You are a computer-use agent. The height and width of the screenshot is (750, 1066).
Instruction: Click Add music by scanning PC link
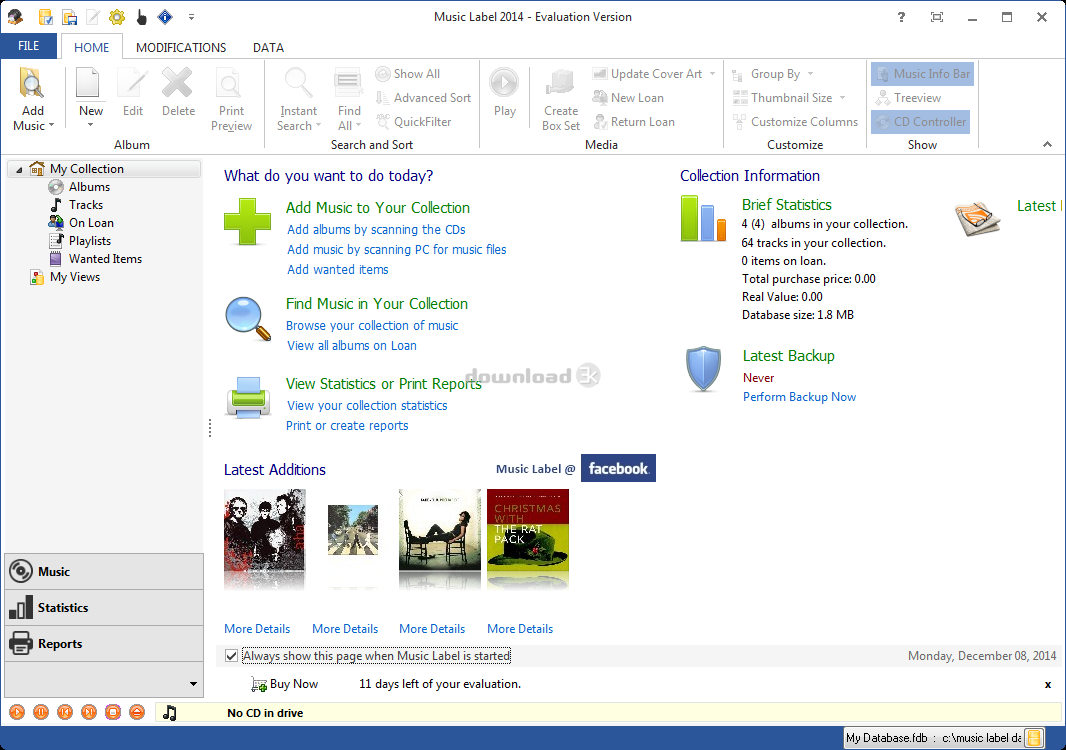396,250
